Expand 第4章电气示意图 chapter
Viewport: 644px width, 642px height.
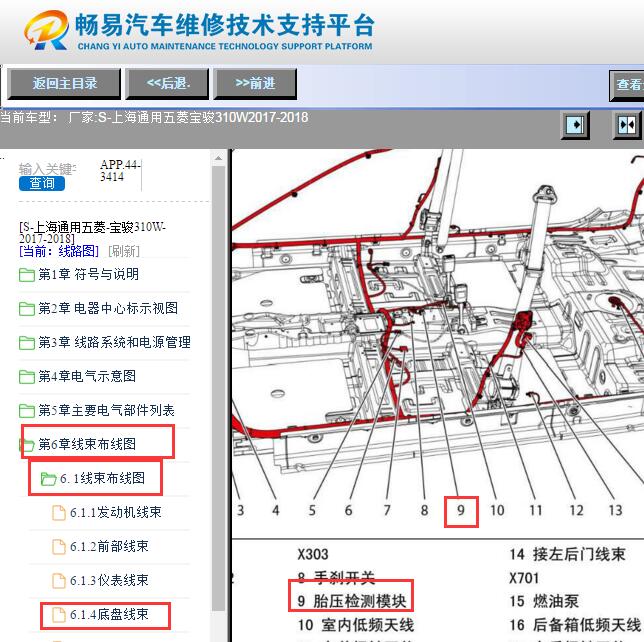[87, 376]
